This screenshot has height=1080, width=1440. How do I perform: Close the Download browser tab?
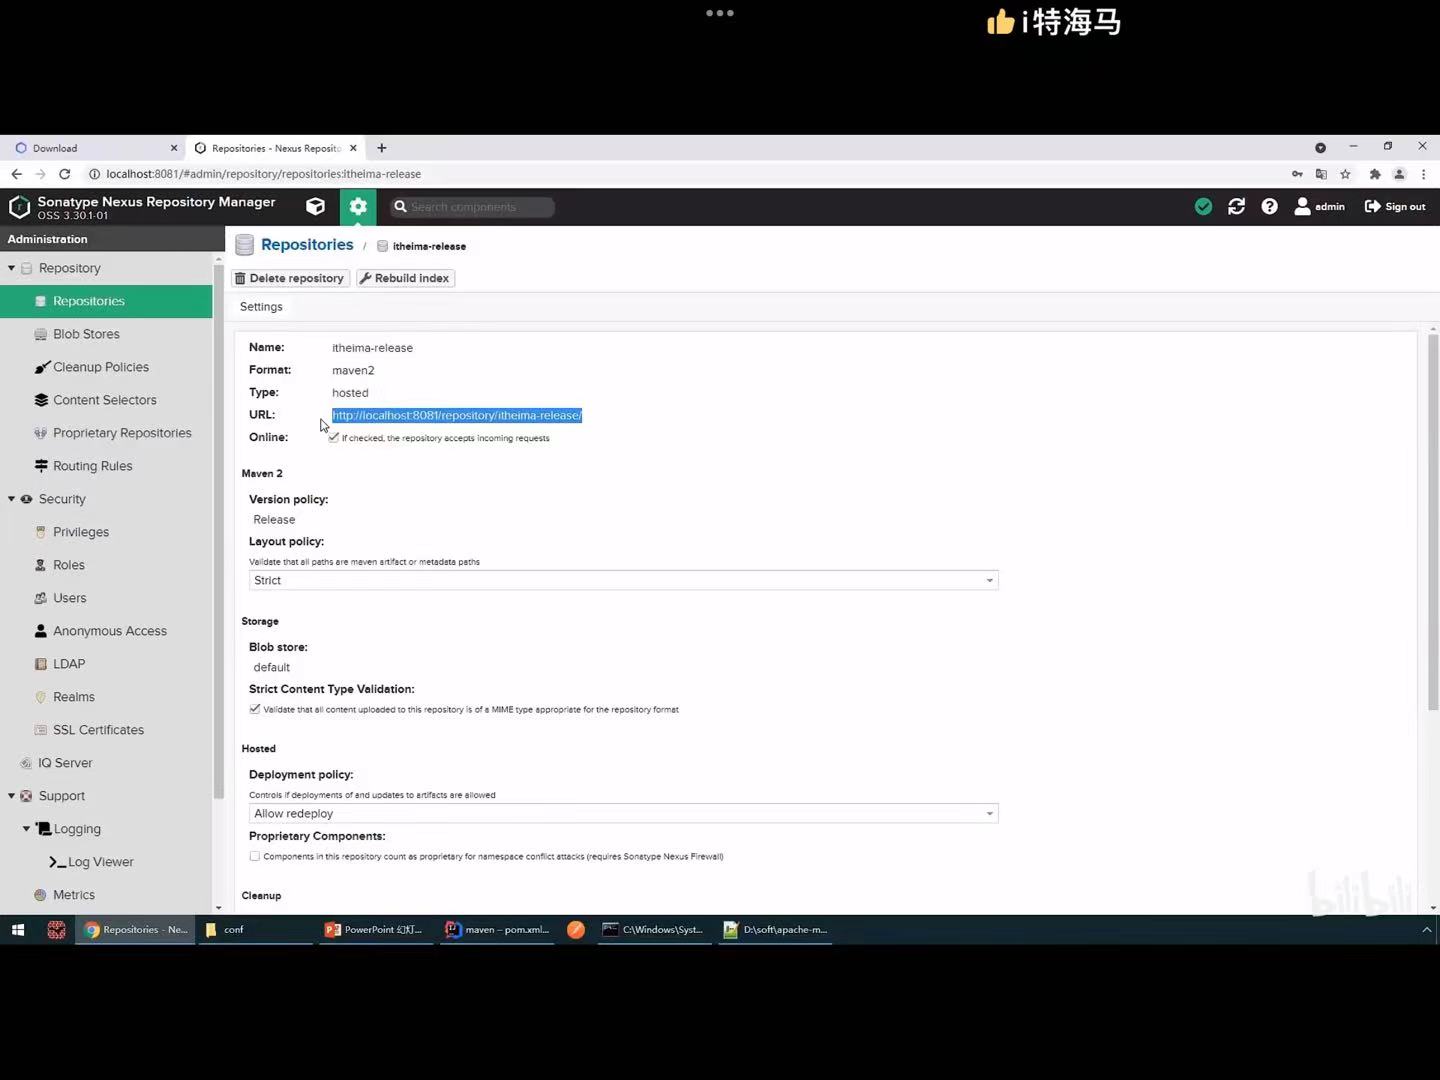[x=174, y=148]
